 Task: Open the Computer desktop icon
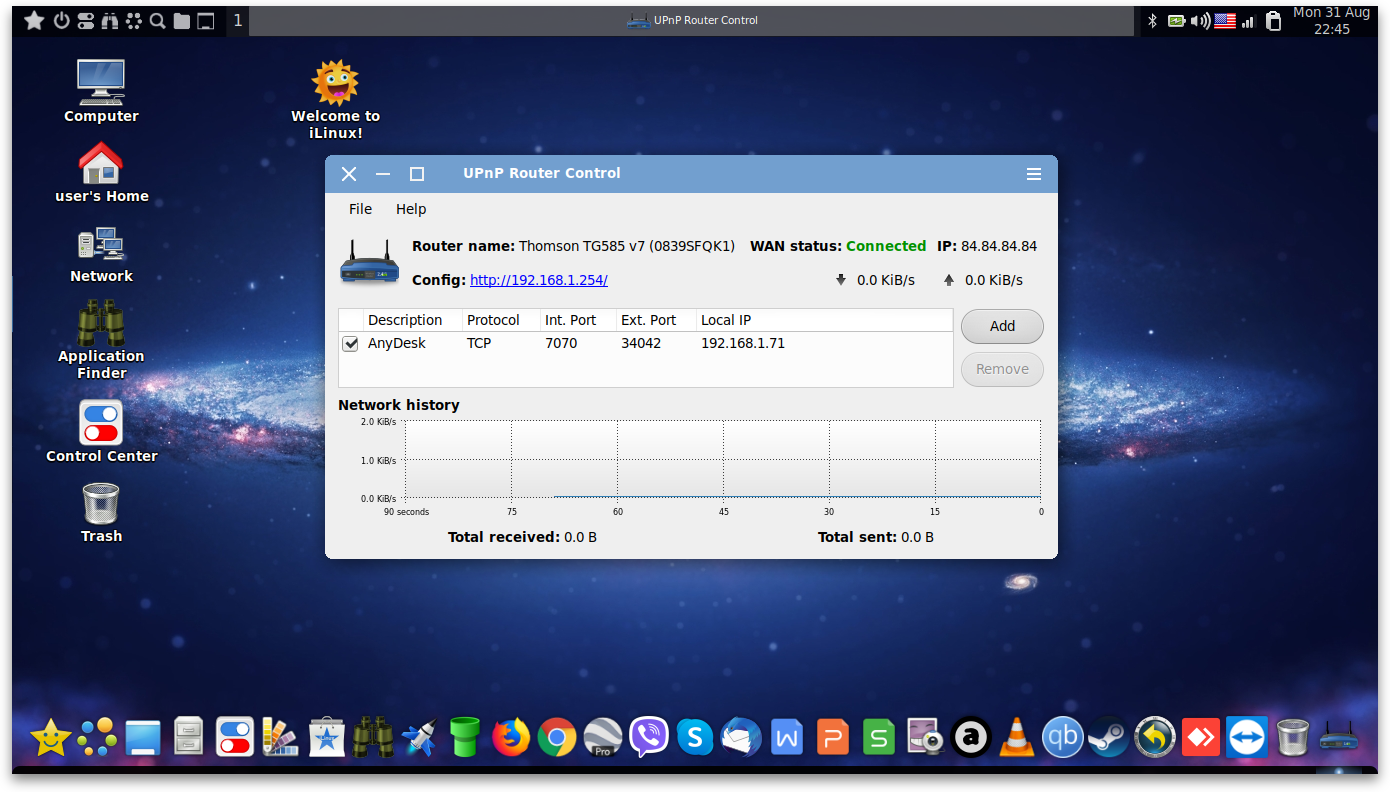click(x=101, y=91)
